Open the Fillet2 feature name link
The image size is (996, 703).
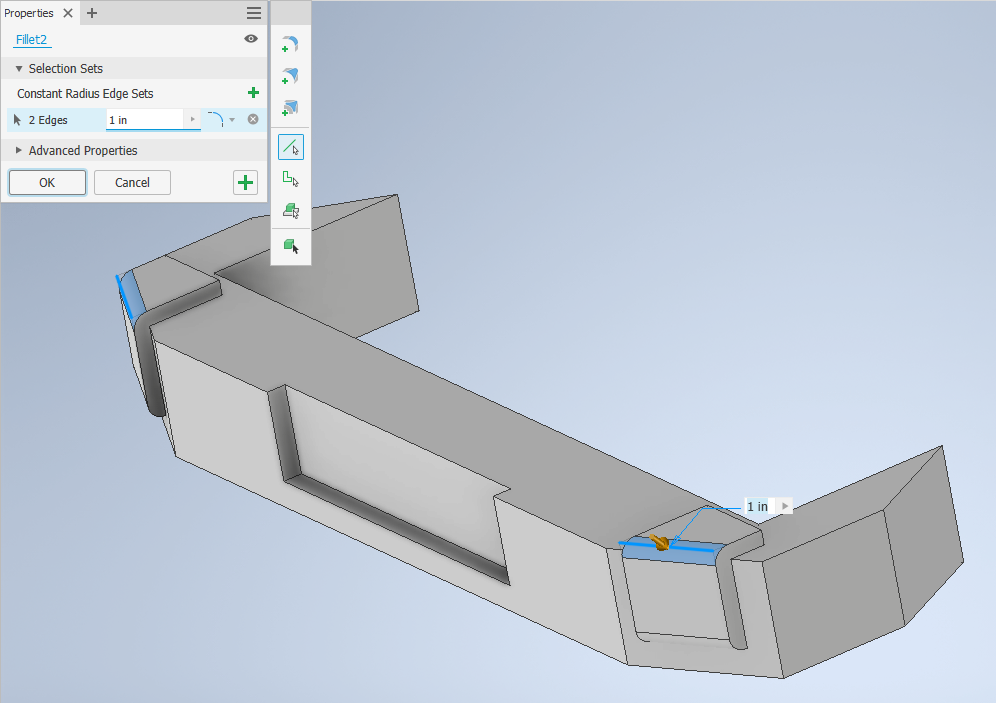point(32,39)
